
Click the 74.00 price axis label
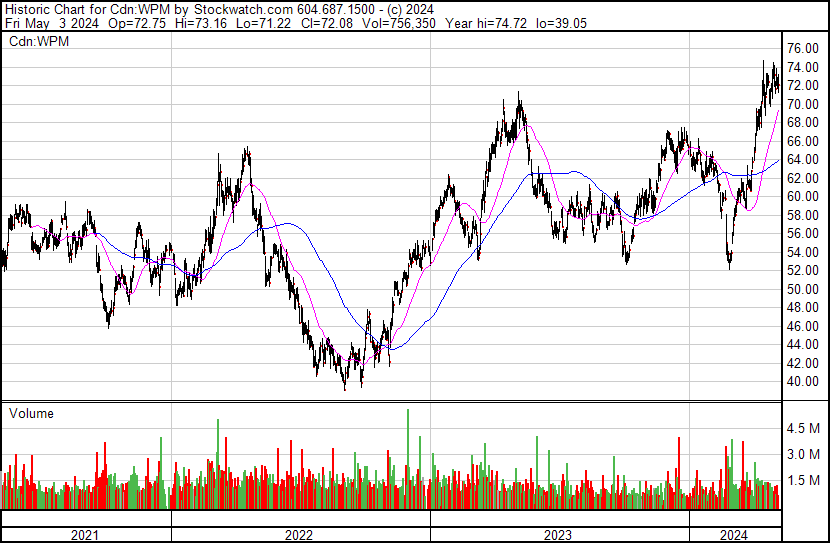[803, 67]
